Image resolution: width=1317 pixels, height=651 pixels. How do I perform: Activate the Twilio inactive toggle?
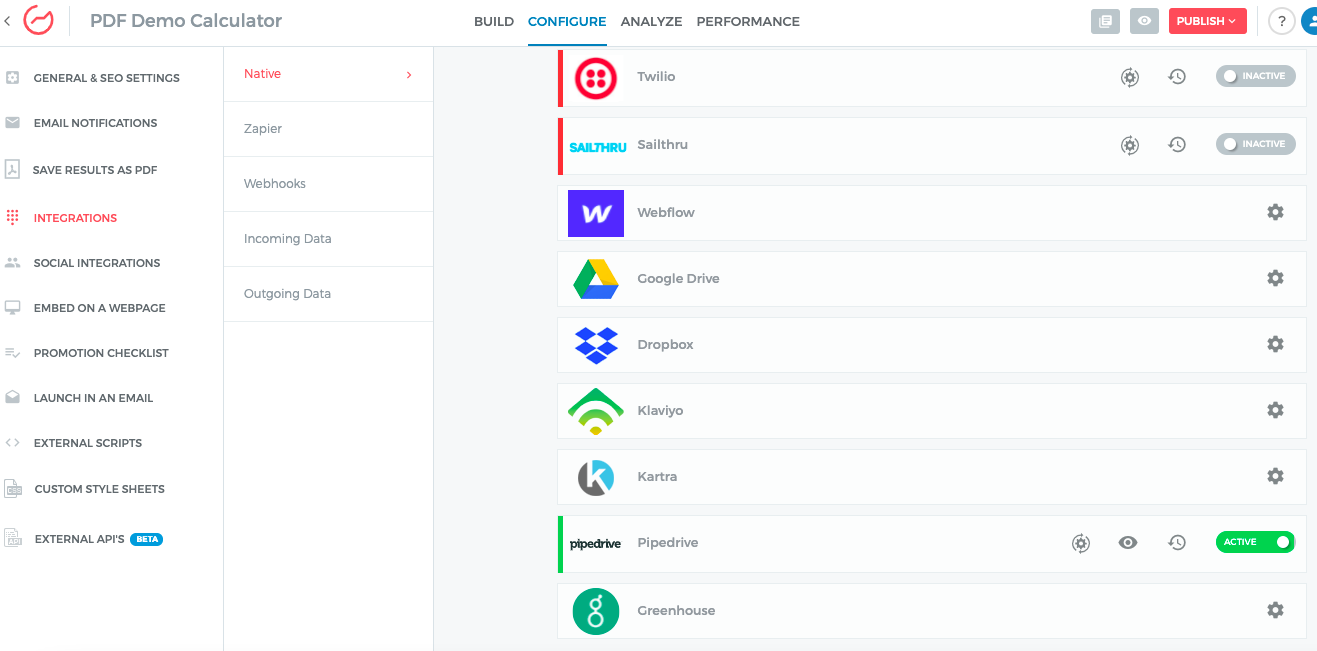click(1255, 76)
